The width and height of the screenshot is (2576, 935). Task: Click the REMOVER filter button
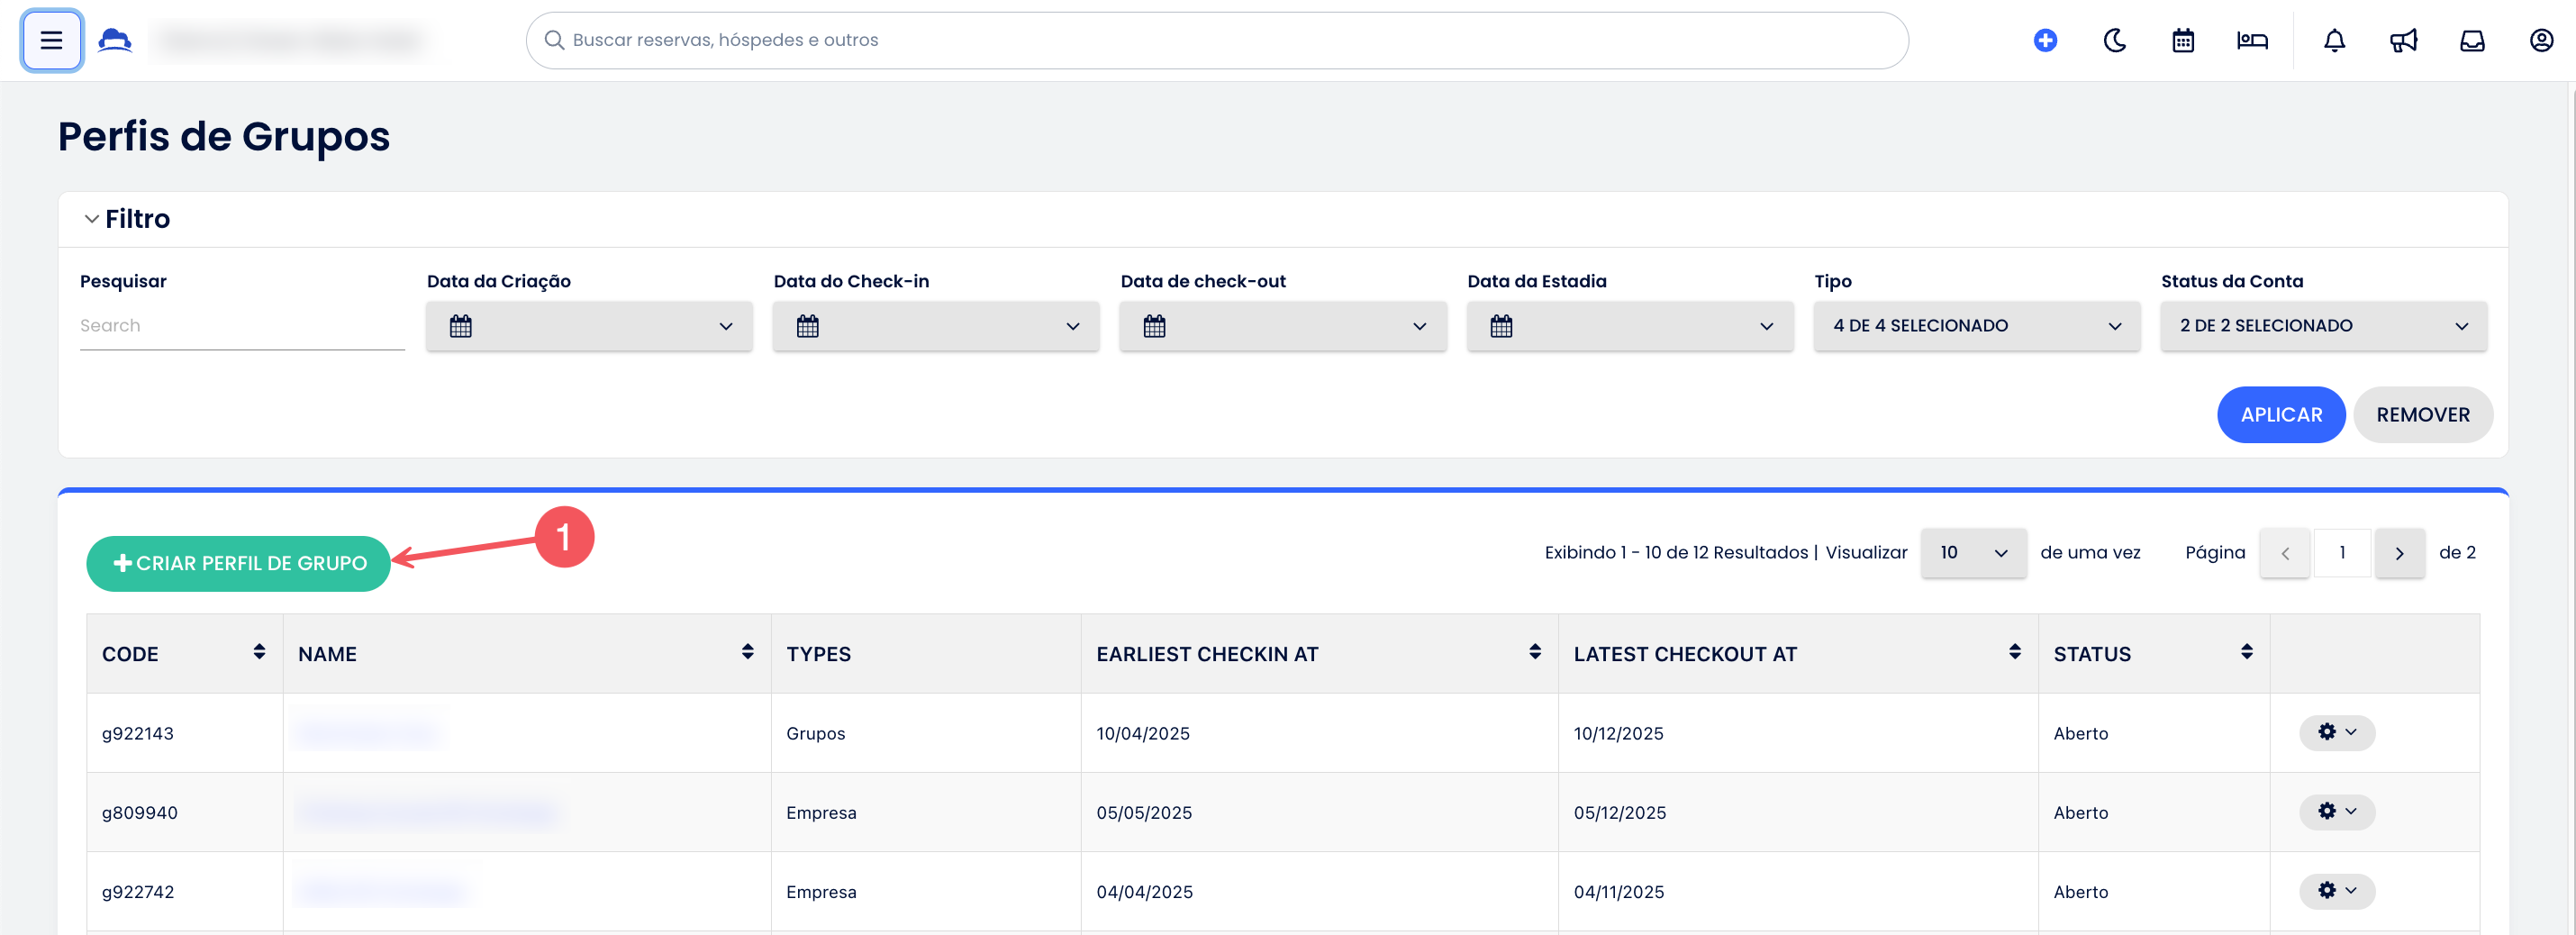tap(2422, 414)
